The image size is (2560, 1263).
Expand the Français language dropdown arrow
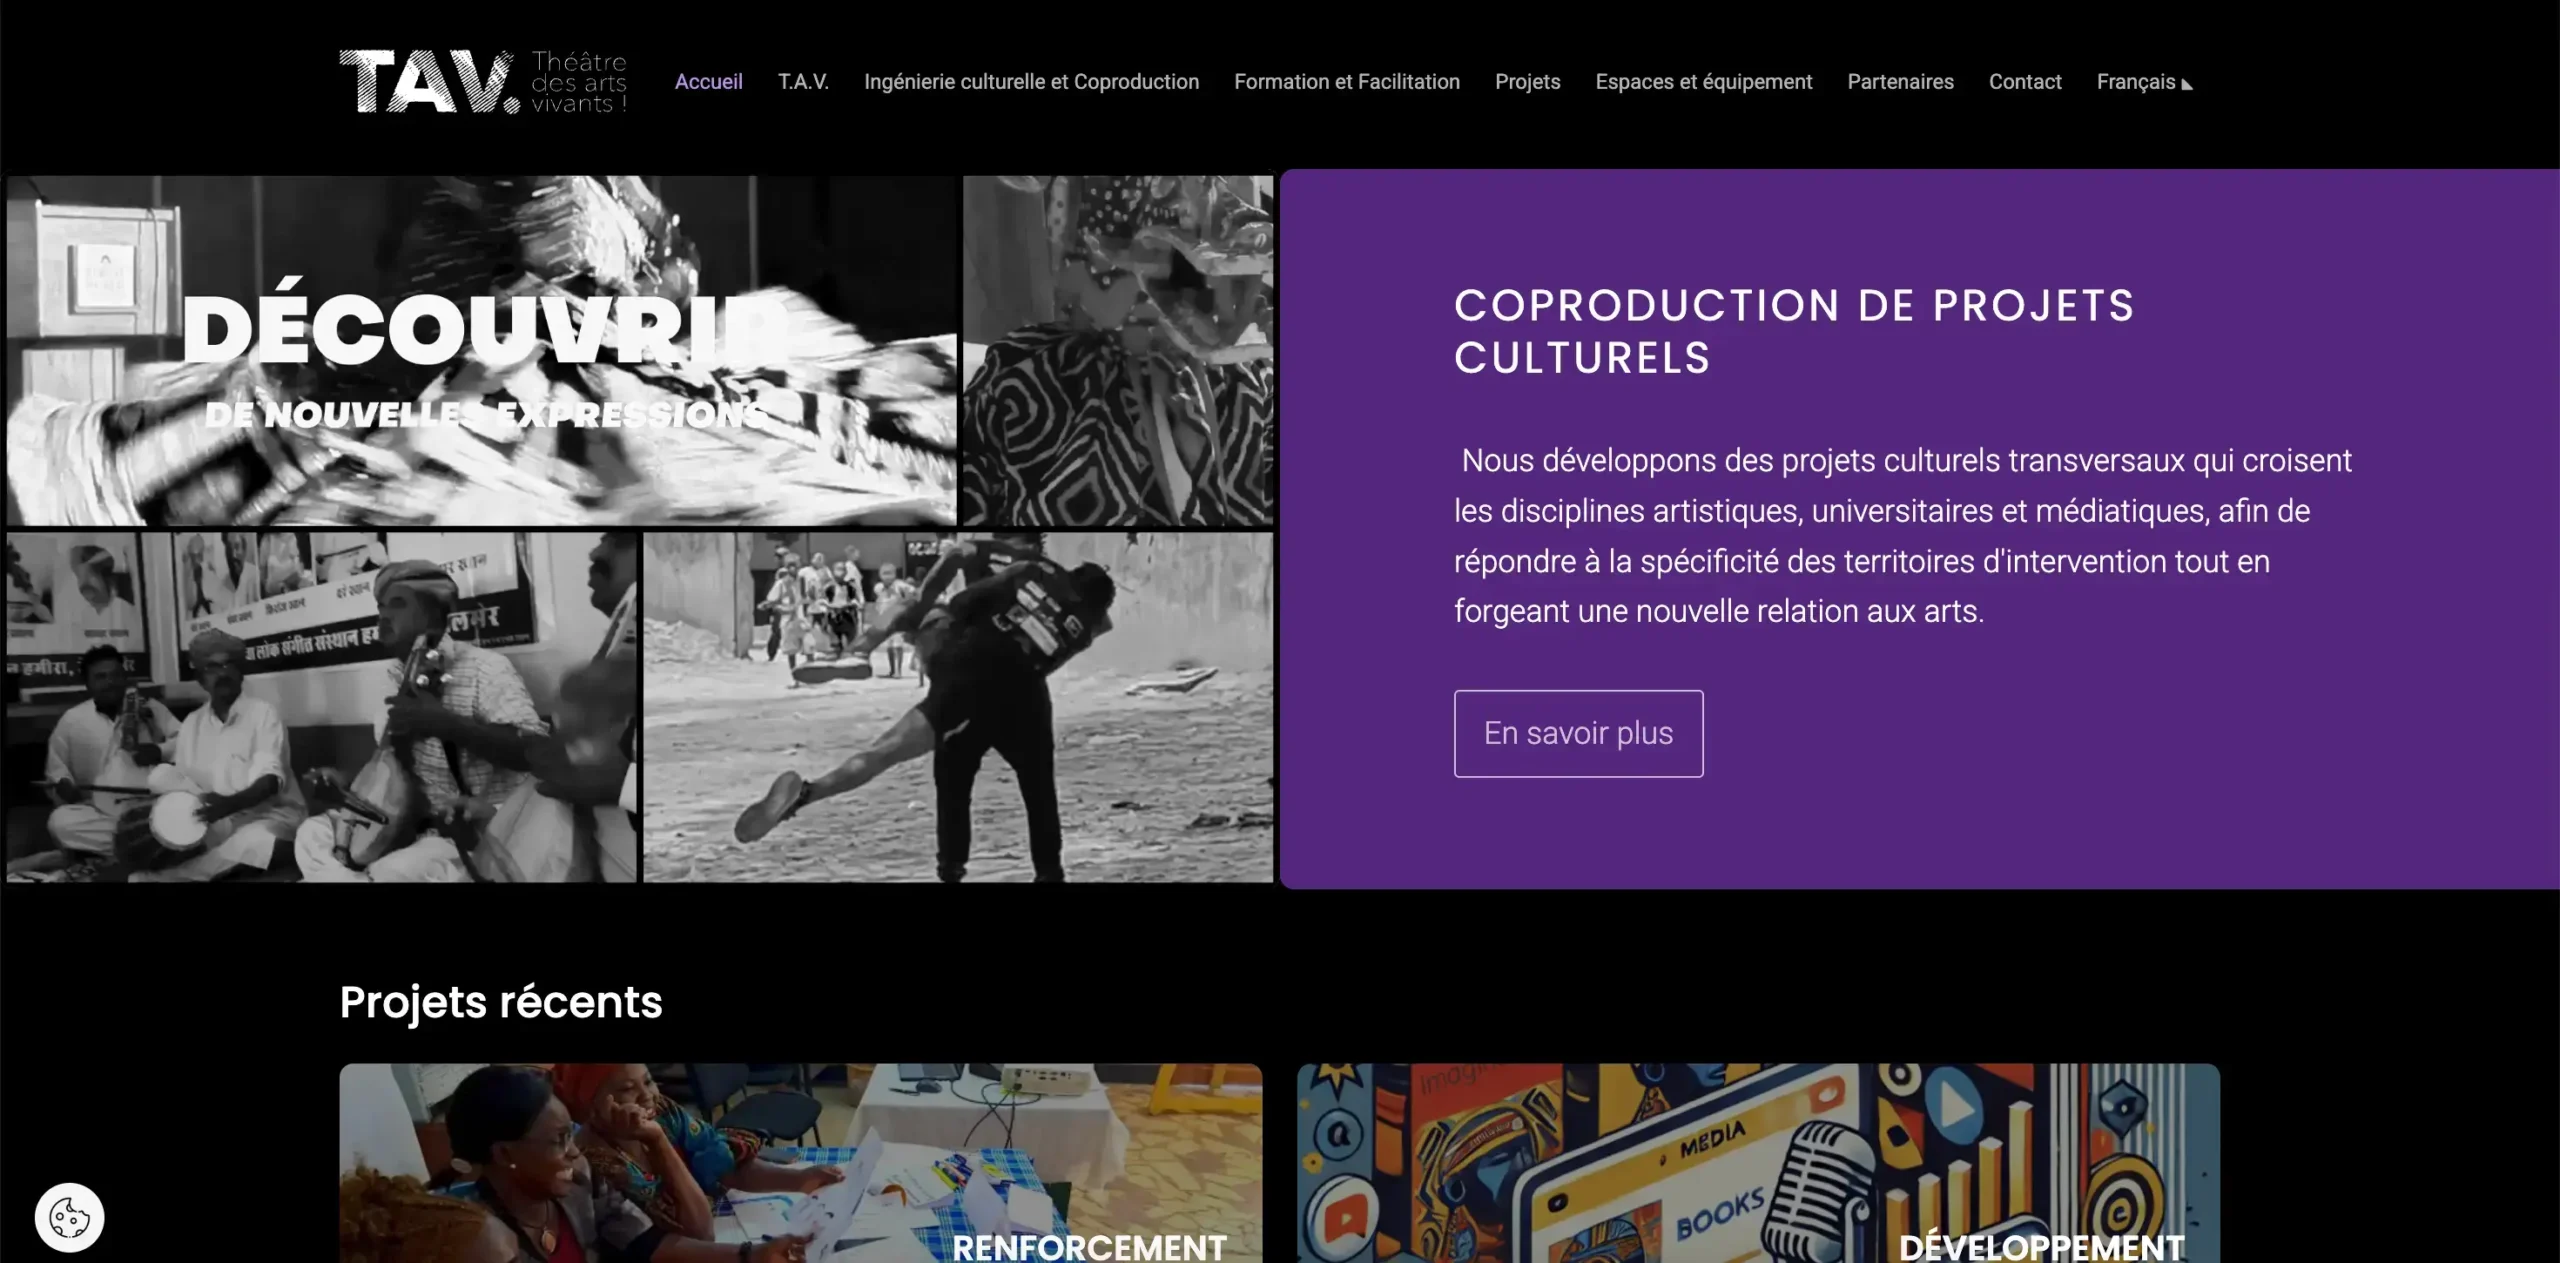2187,84
